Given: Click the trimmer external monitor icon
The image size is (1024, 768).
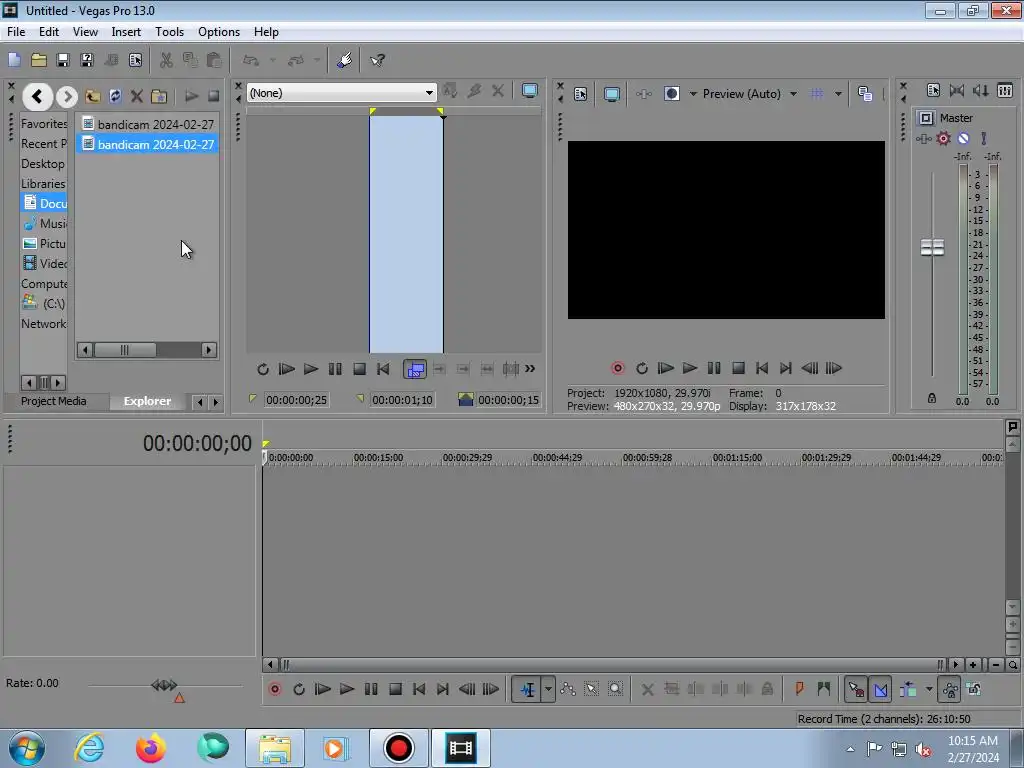Looking at the screenshot, I should [530, 91].
